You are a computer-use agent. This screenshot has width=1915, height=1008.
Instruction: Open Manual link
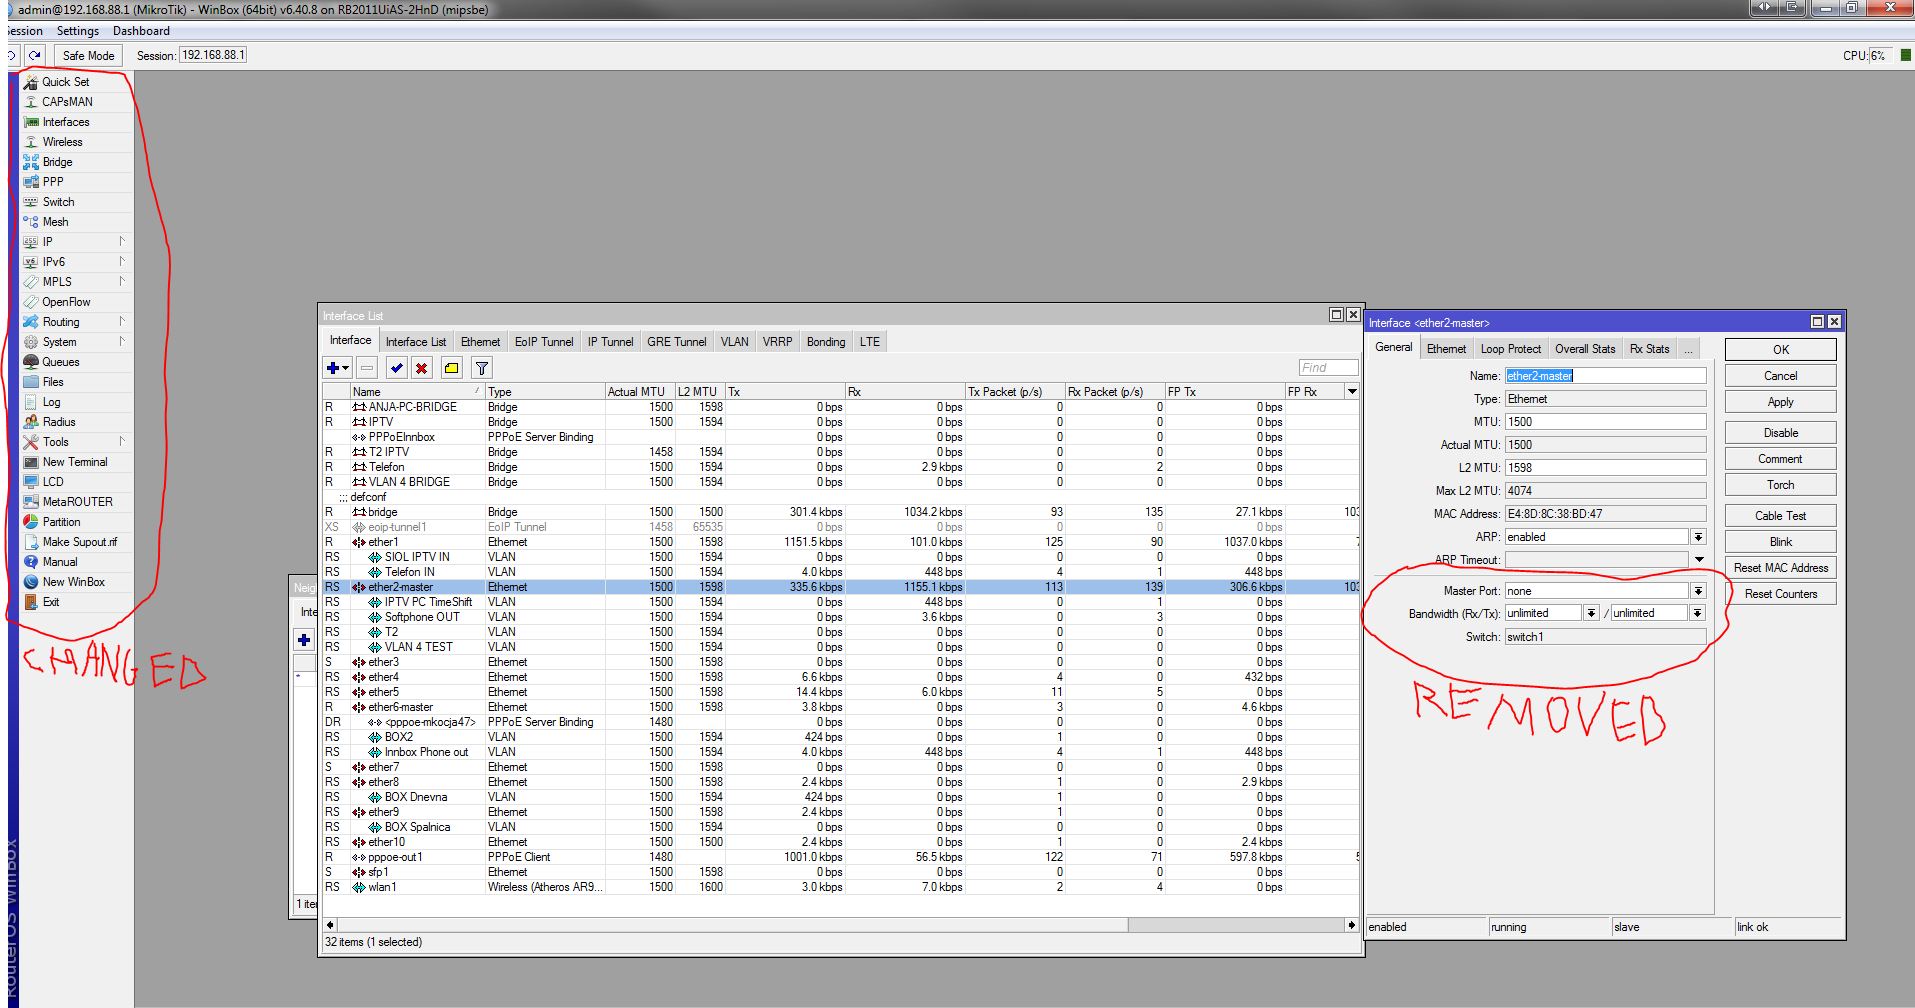click(x=60, y=562)
